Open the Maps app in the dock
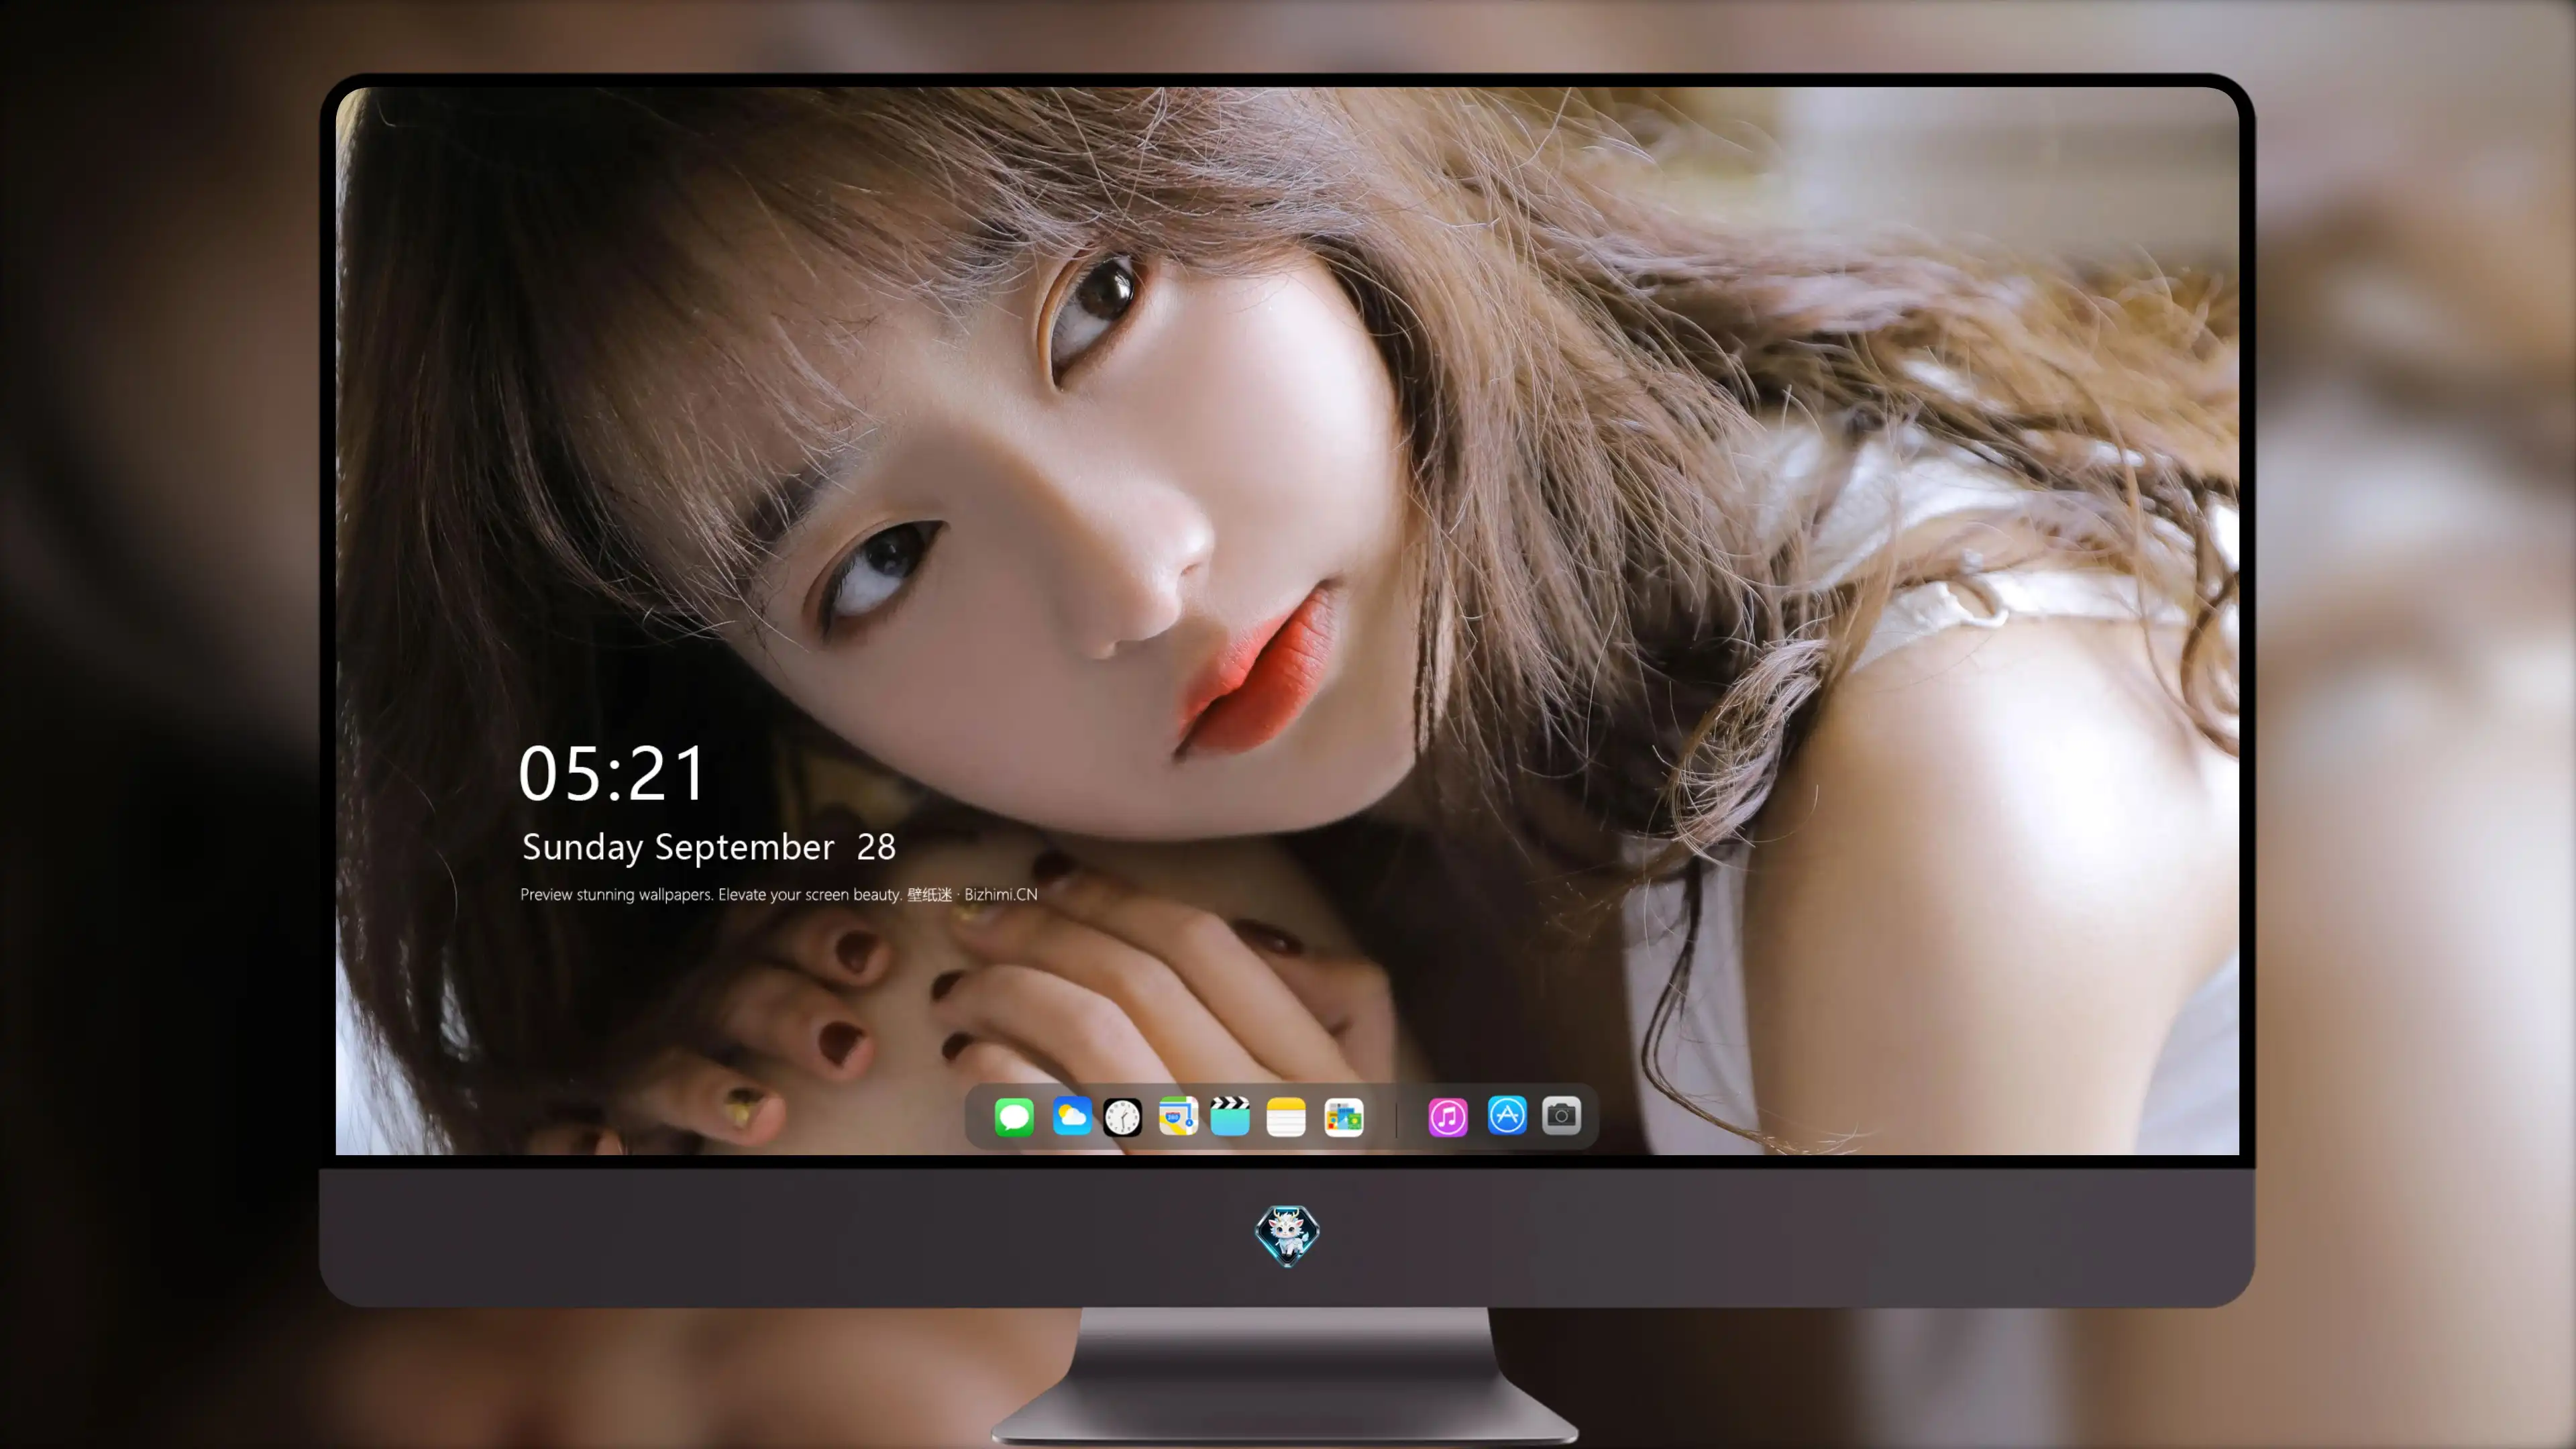Screen dimensions: 2576x1449 1178,1116
